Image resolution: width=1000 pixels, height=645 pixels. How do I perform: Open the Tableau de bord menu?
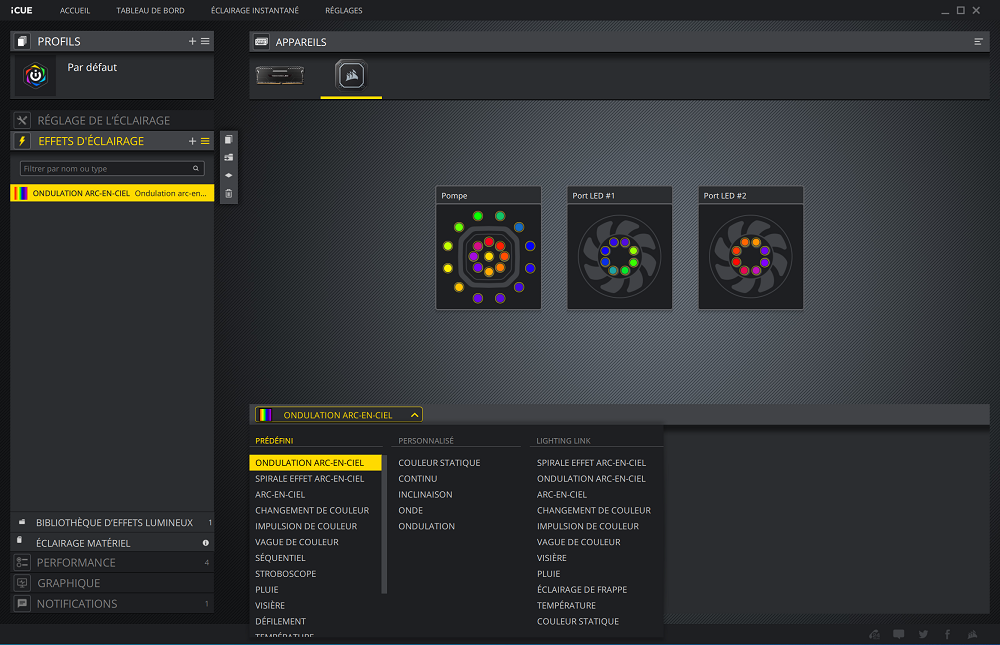coord(150,10)
